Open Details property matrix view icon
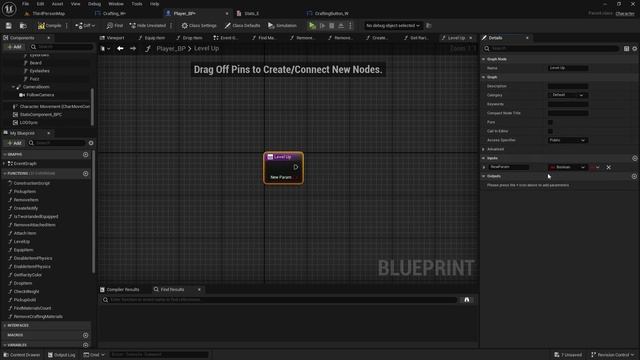This screenshot has width=640, height=360. (627, 49)
